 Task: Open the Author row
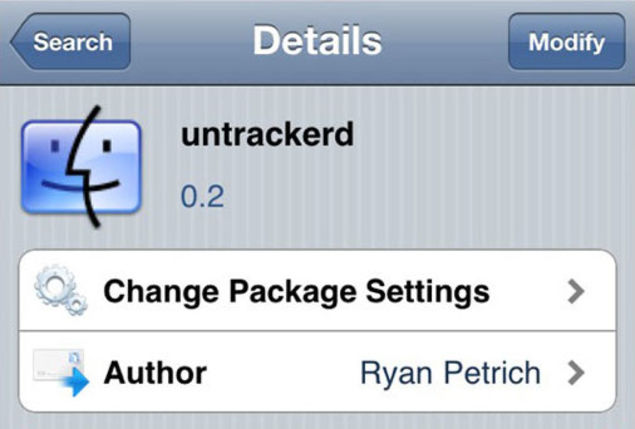click(x=318, y=372)
